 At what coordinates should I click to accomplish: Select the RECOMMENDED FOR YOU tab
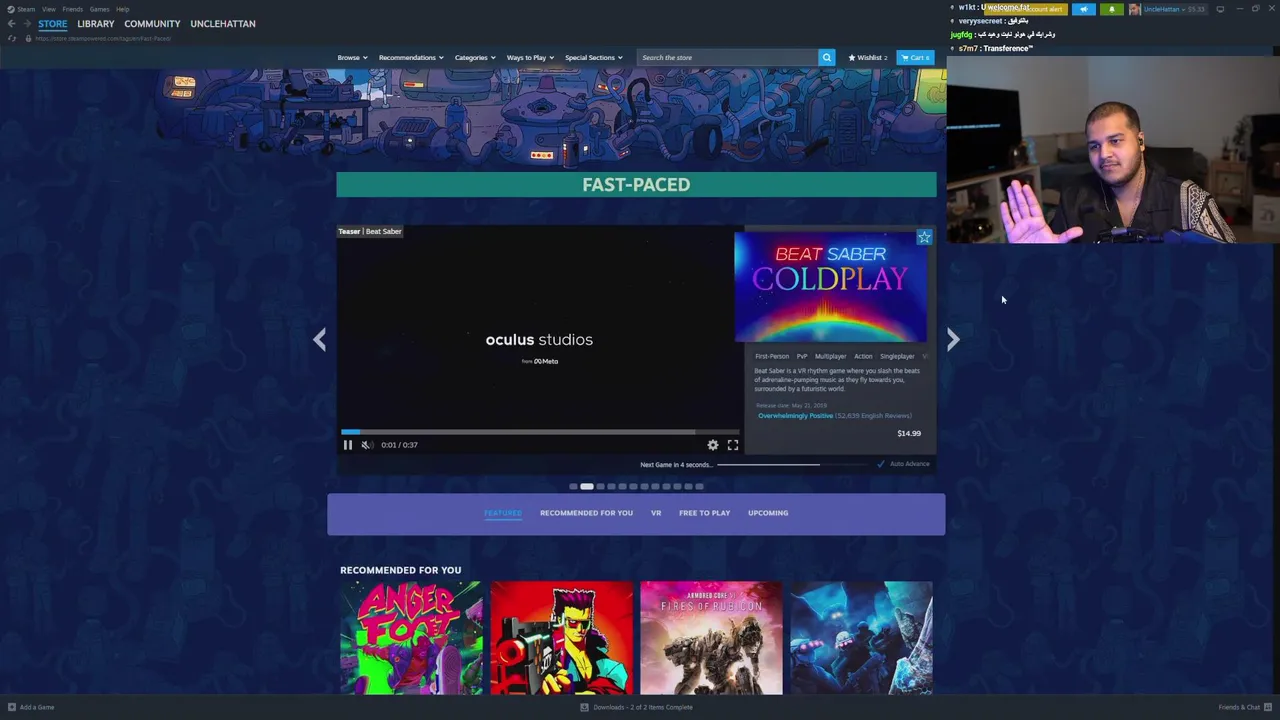(x=586, y=513)
